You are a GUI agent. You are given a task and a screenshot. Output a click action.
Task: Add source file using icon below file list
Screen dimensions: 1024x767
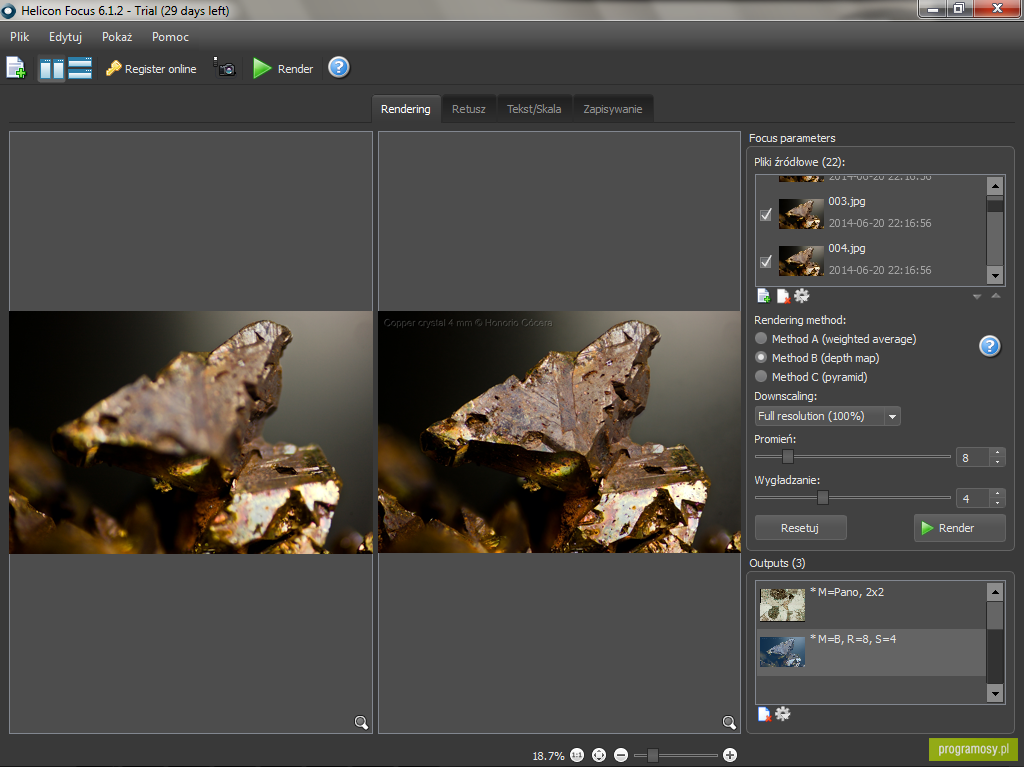[763, 296]
